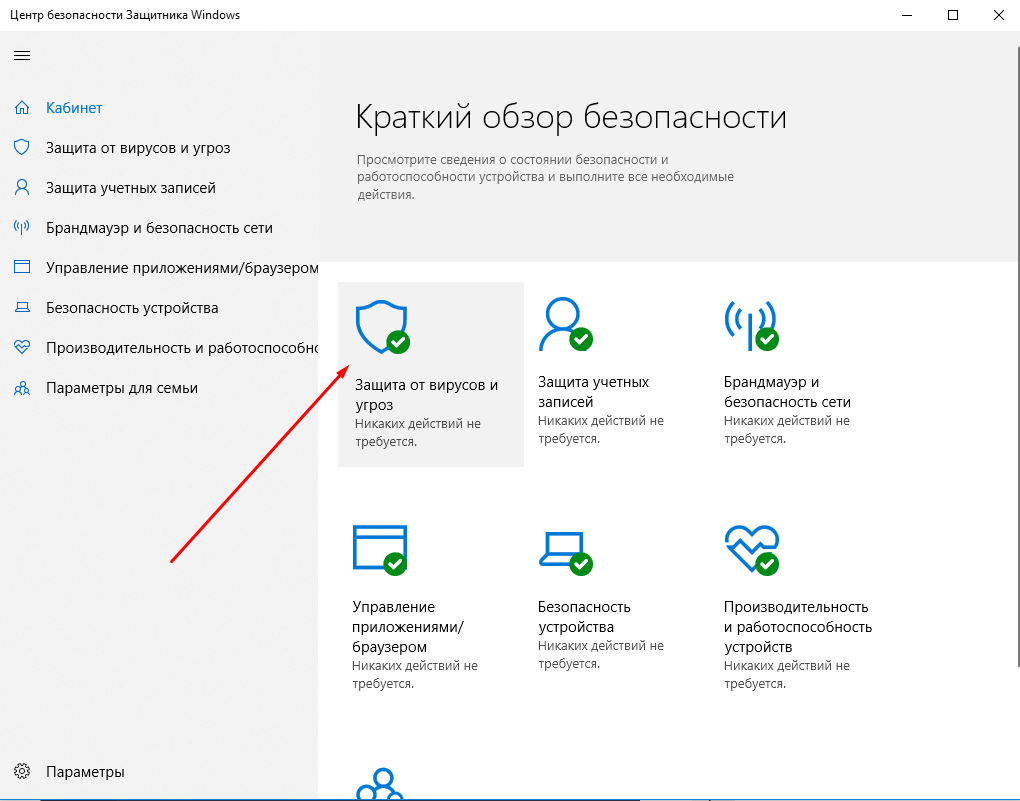This screenshot has width=1020, height=801.
Task: Click the large shield tile icon
Action: coord(382,327)
